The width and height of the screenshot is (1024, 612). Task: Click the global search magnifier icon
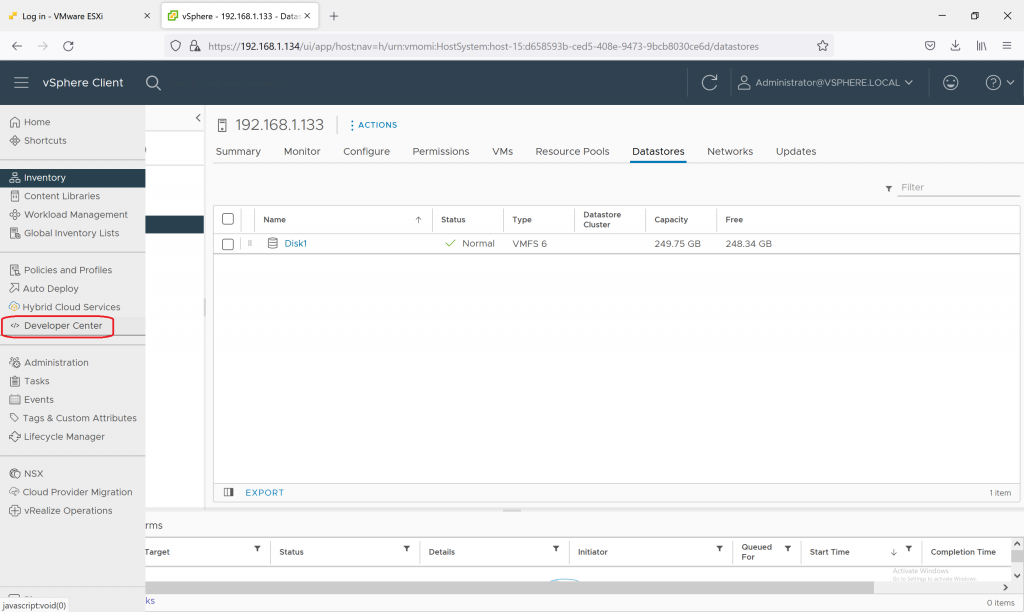click(x=153, y=83)
